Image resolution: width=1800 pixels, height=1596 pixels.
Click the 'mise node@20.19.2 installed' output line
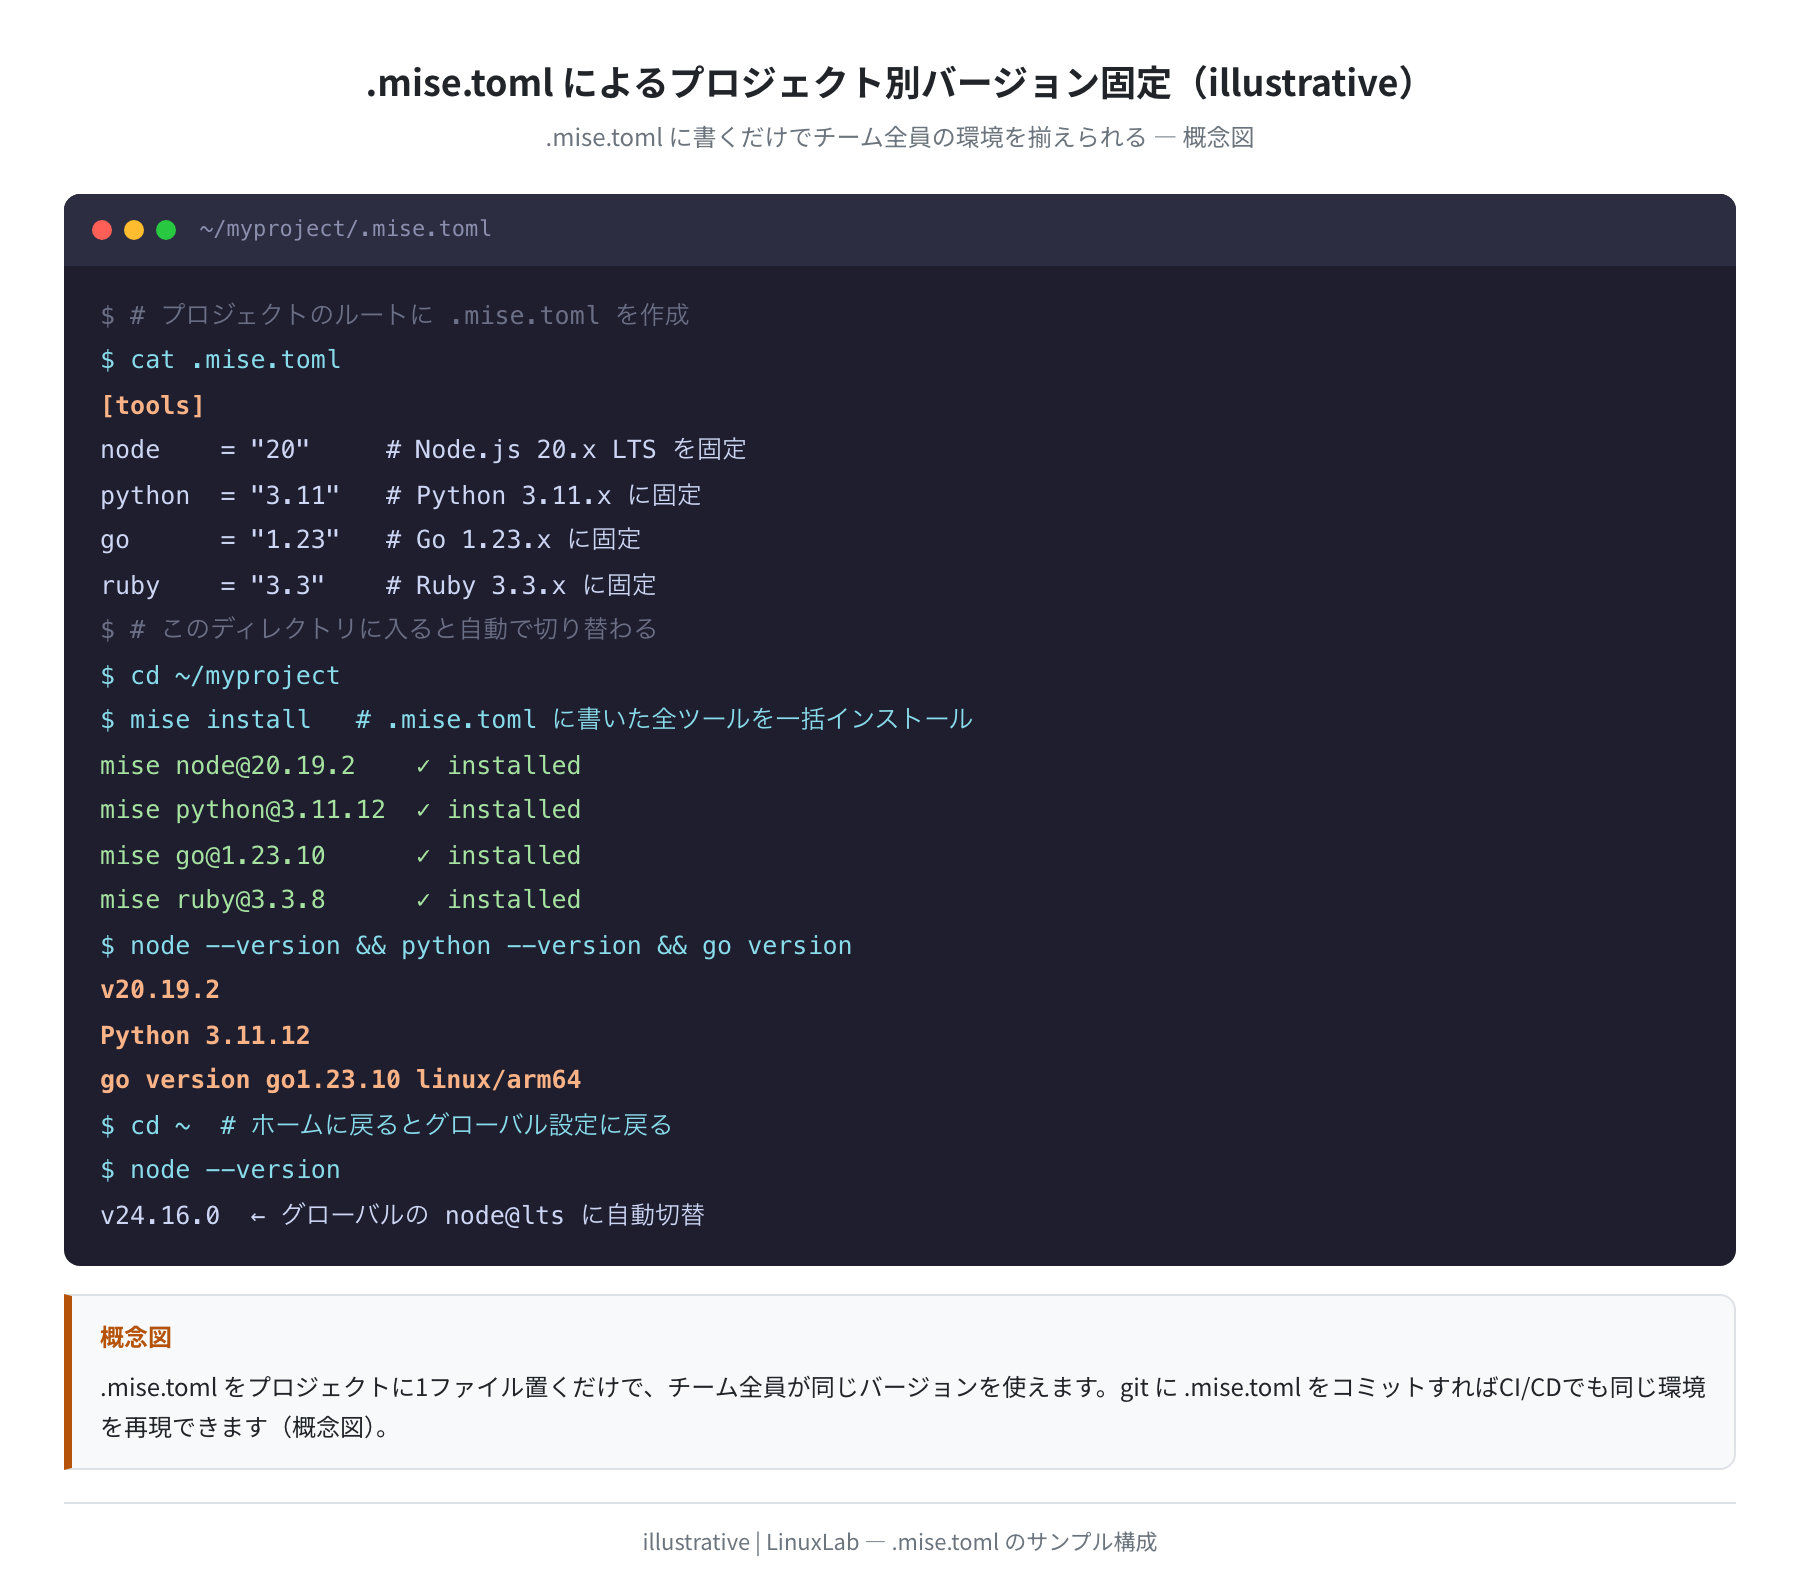pos(341,765)
